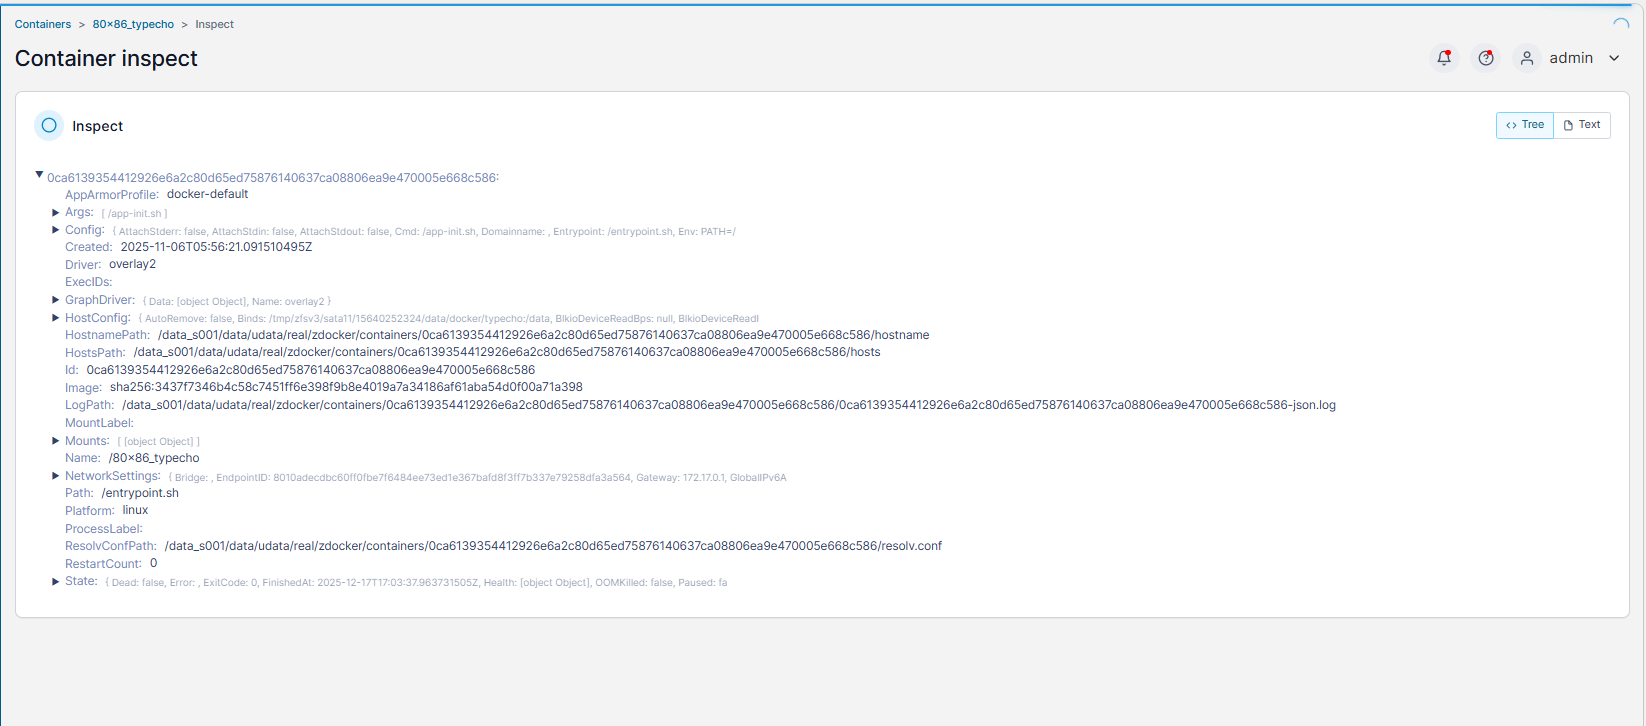Click the ProcessLabel key
1646x726 pixels.
point(104,528)
